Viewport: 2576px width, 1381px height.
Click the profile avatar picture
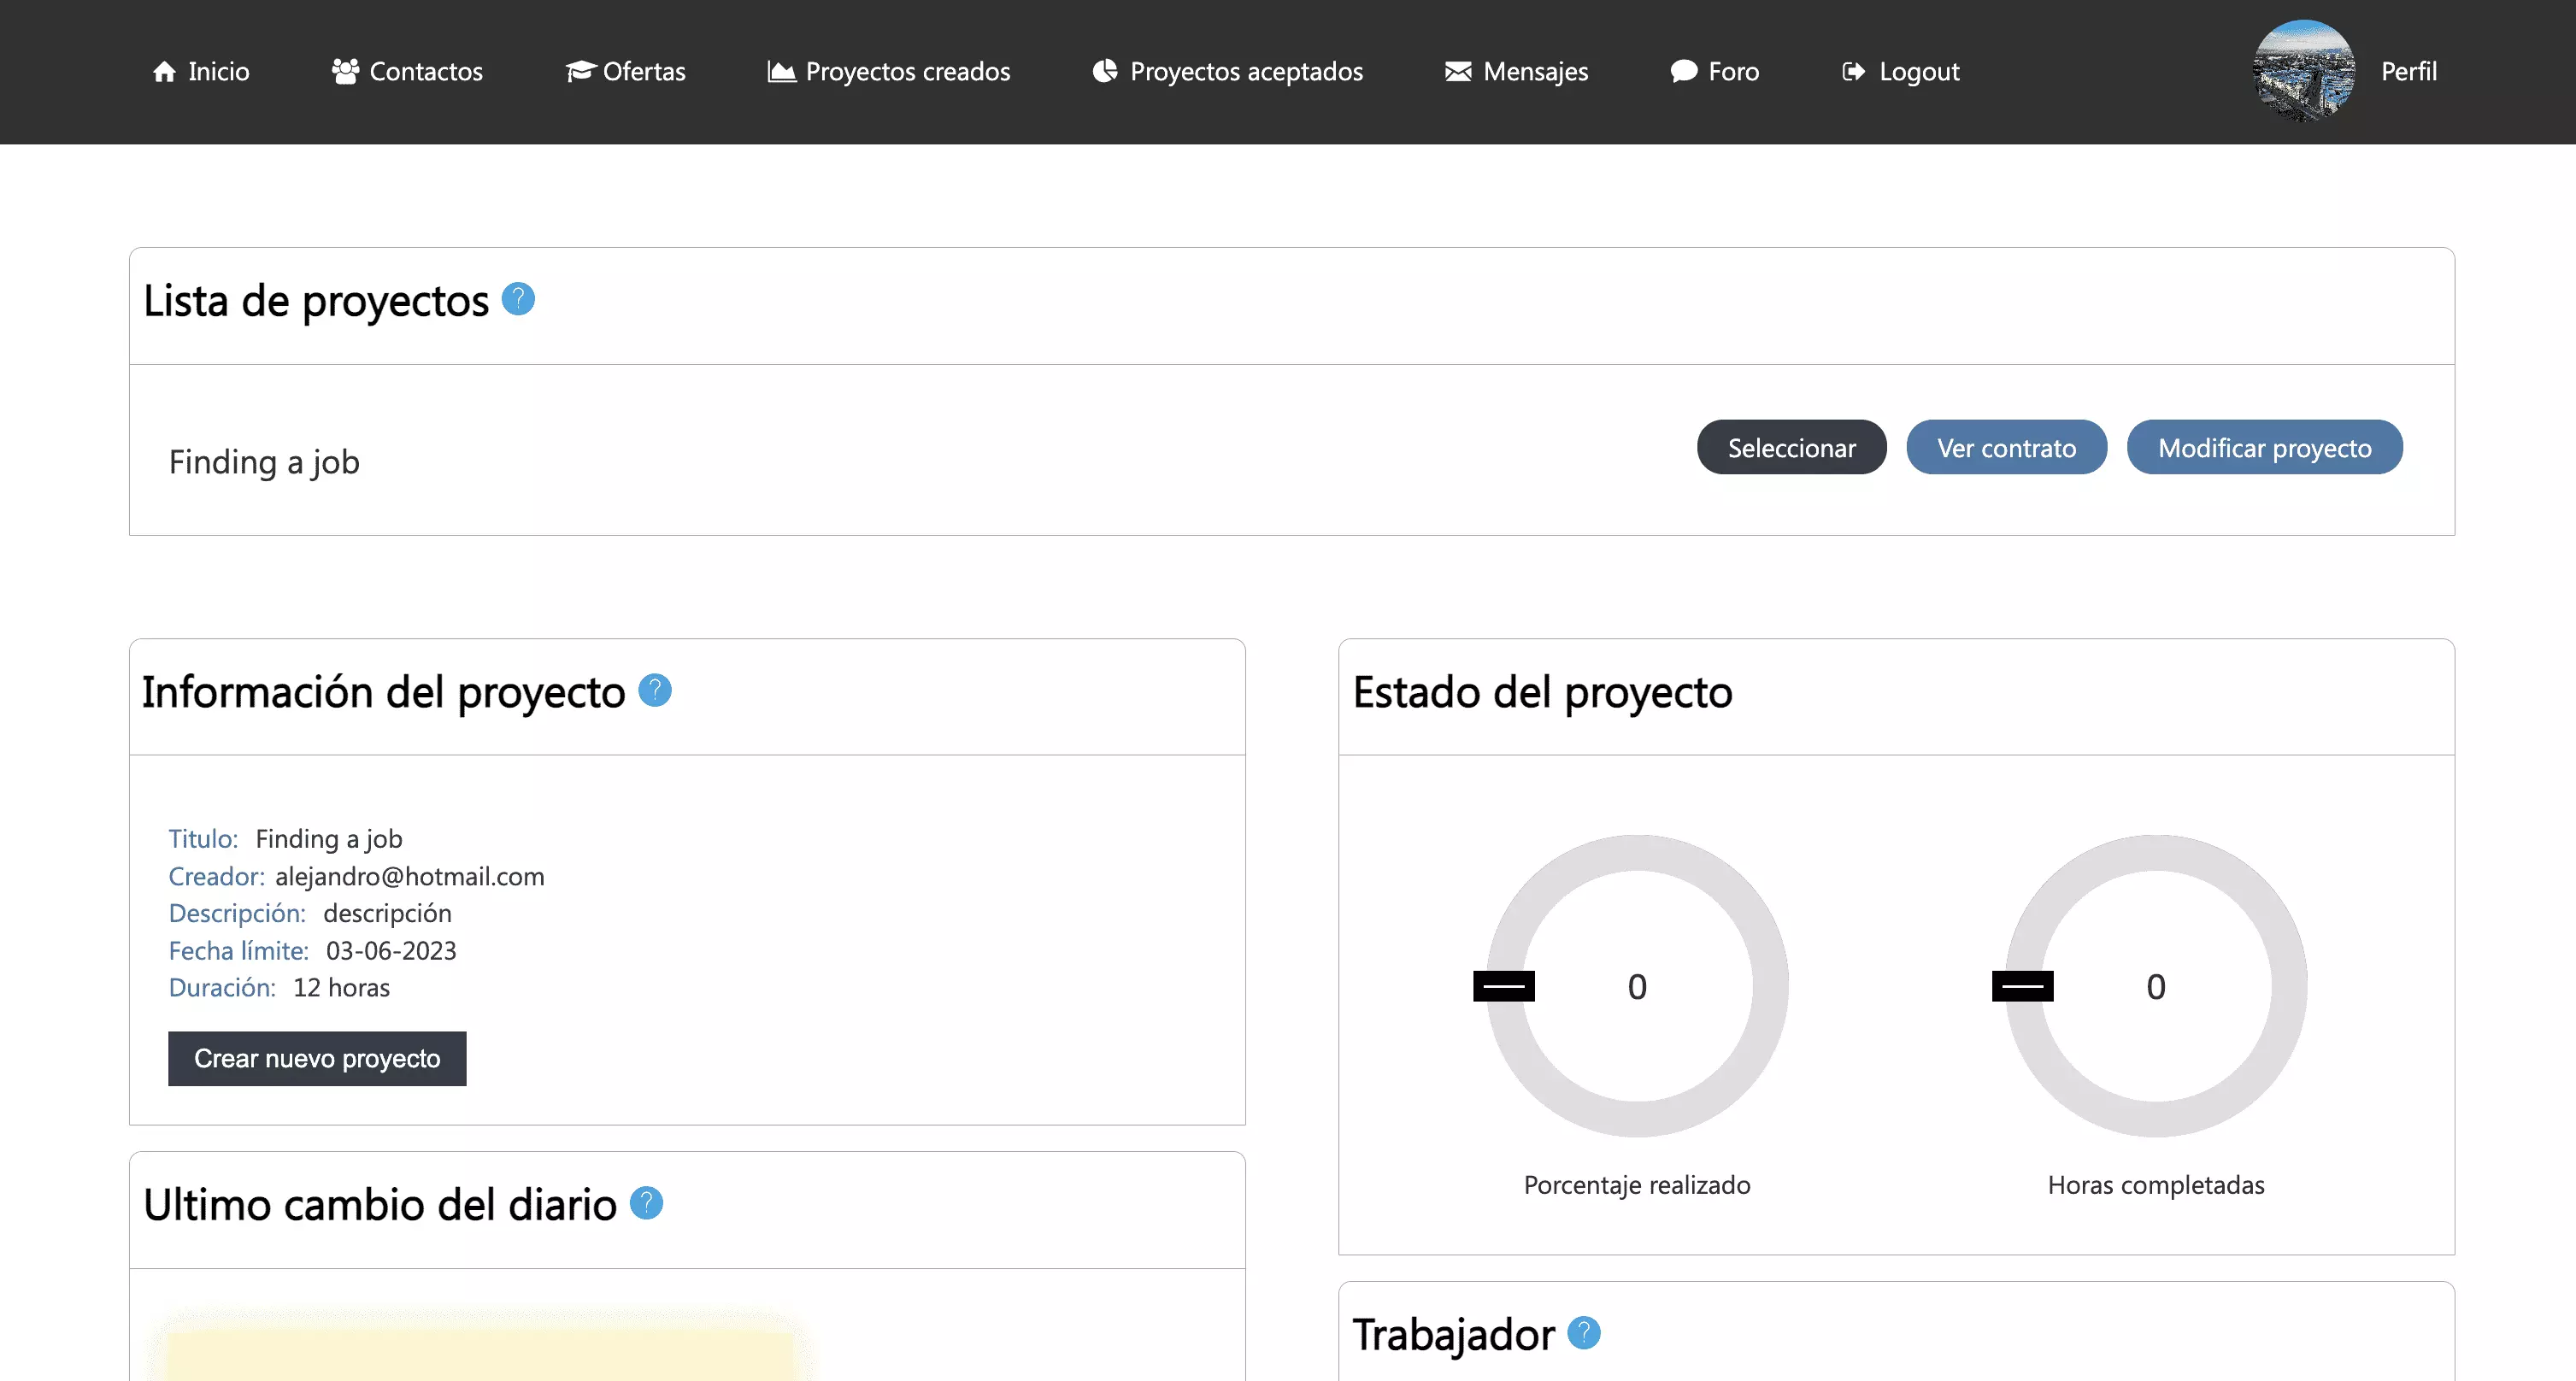point(2304,71)
